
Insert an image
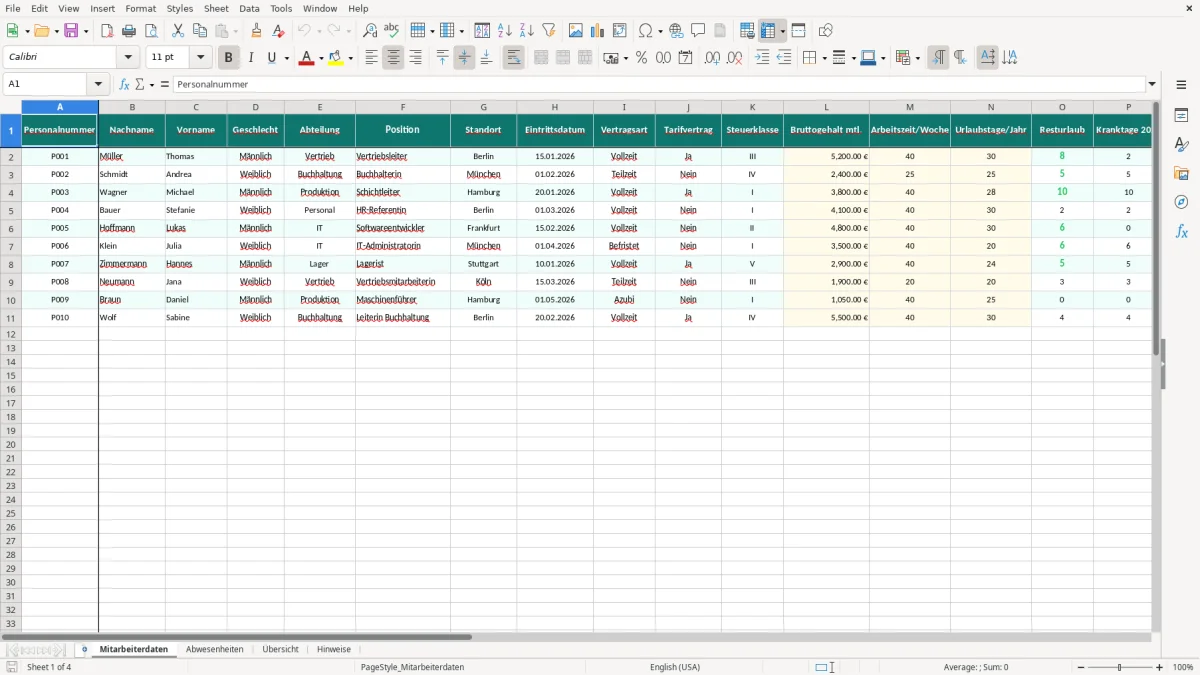pos(576,31)
